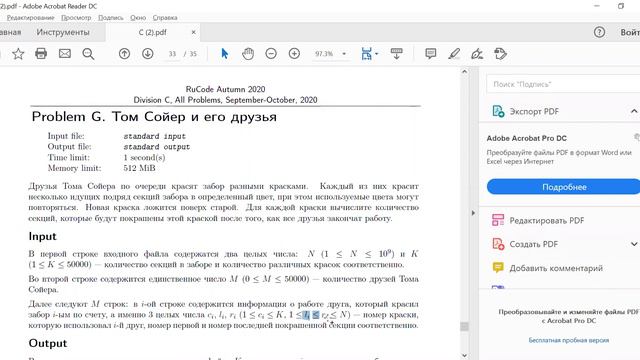Open the Подпись menu
The width and height of the screenshot is (640, 360).
pyautogui.click(x=111, y=18)
